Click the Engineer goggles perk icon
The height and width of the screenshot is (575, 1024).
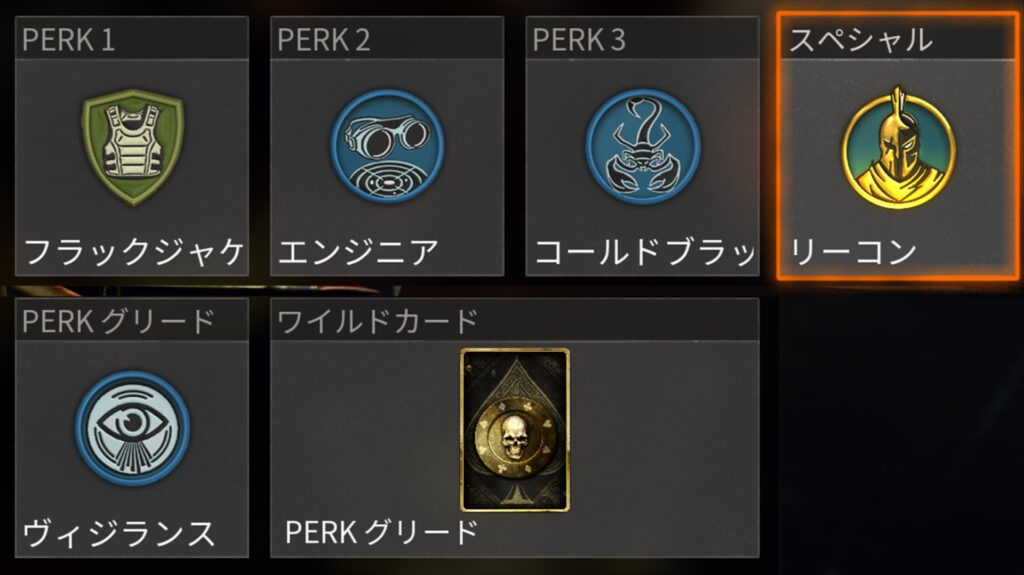387,146
